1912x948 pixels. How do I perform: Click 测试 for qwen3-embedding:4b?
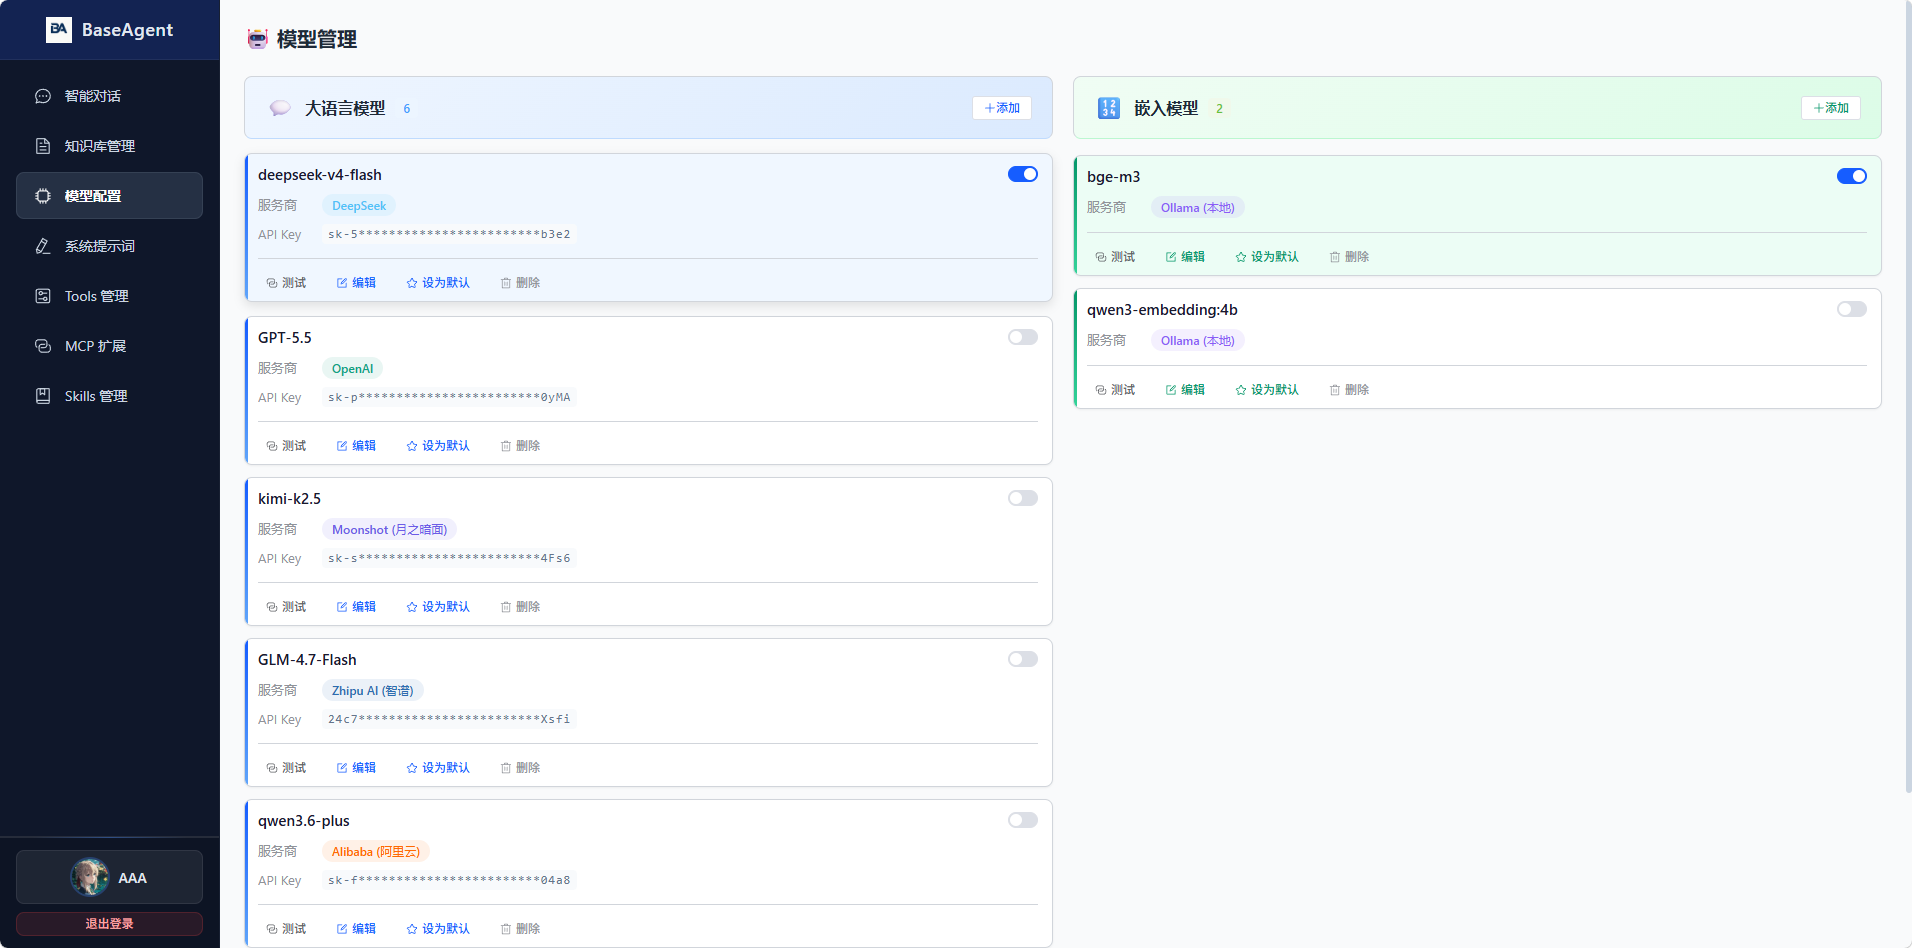point(1115,390)
